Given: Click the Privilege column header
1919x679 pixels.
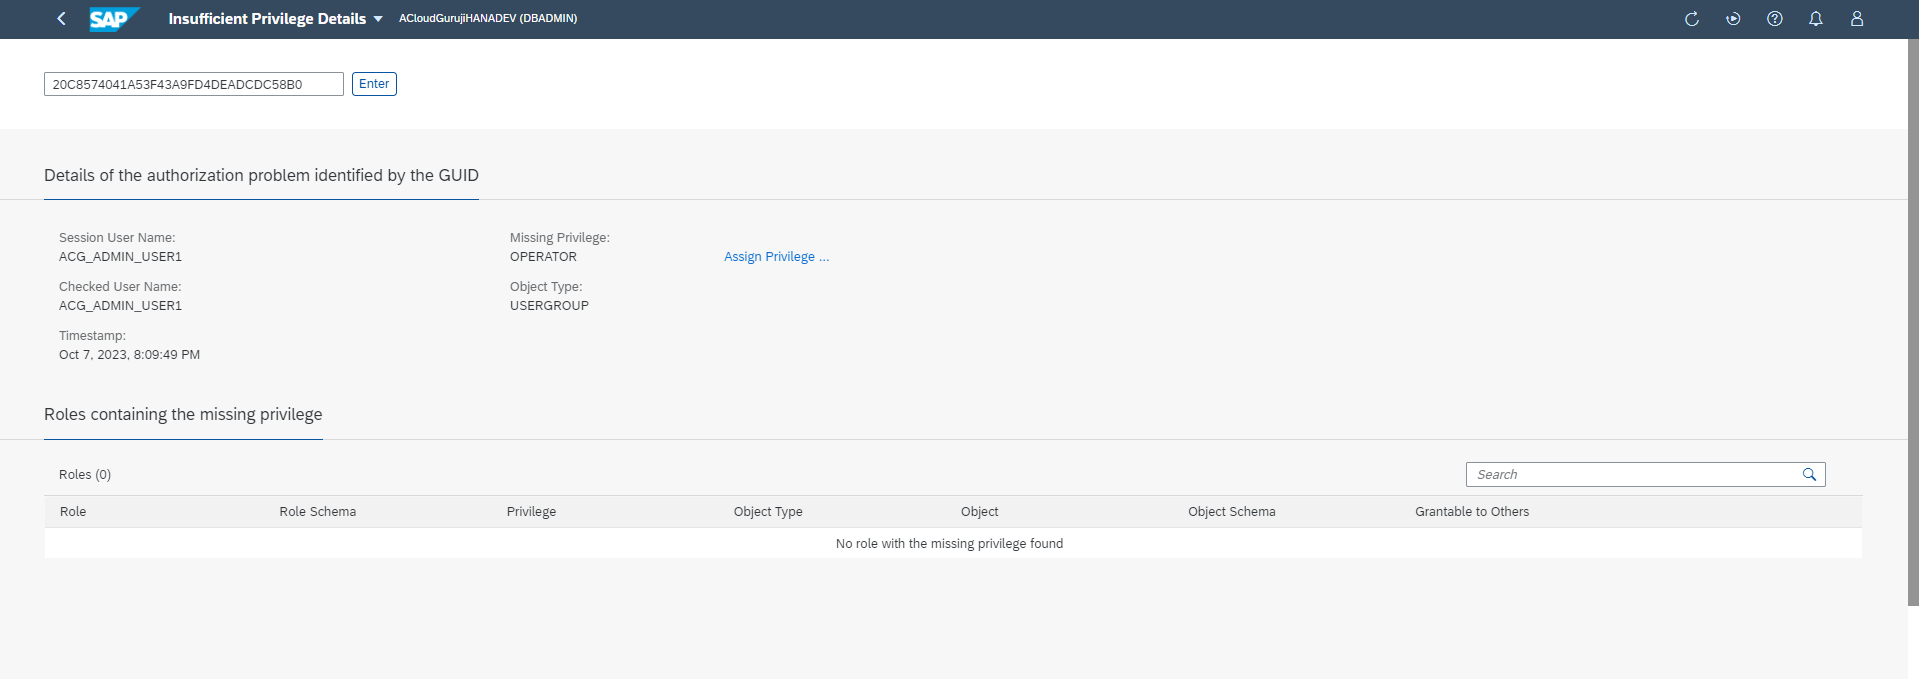Looking at the screenshot, I should pyautogui.click(x=531, y=512).
